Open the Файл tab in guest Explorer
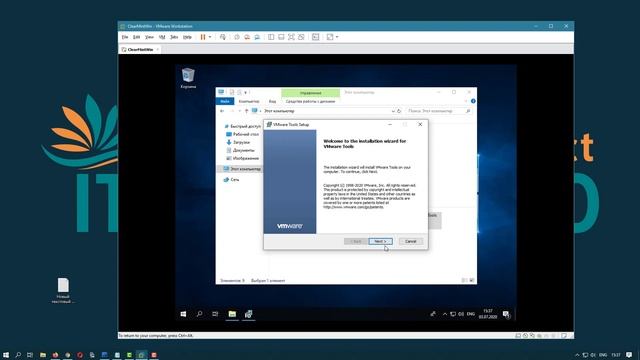 [224, 101]
